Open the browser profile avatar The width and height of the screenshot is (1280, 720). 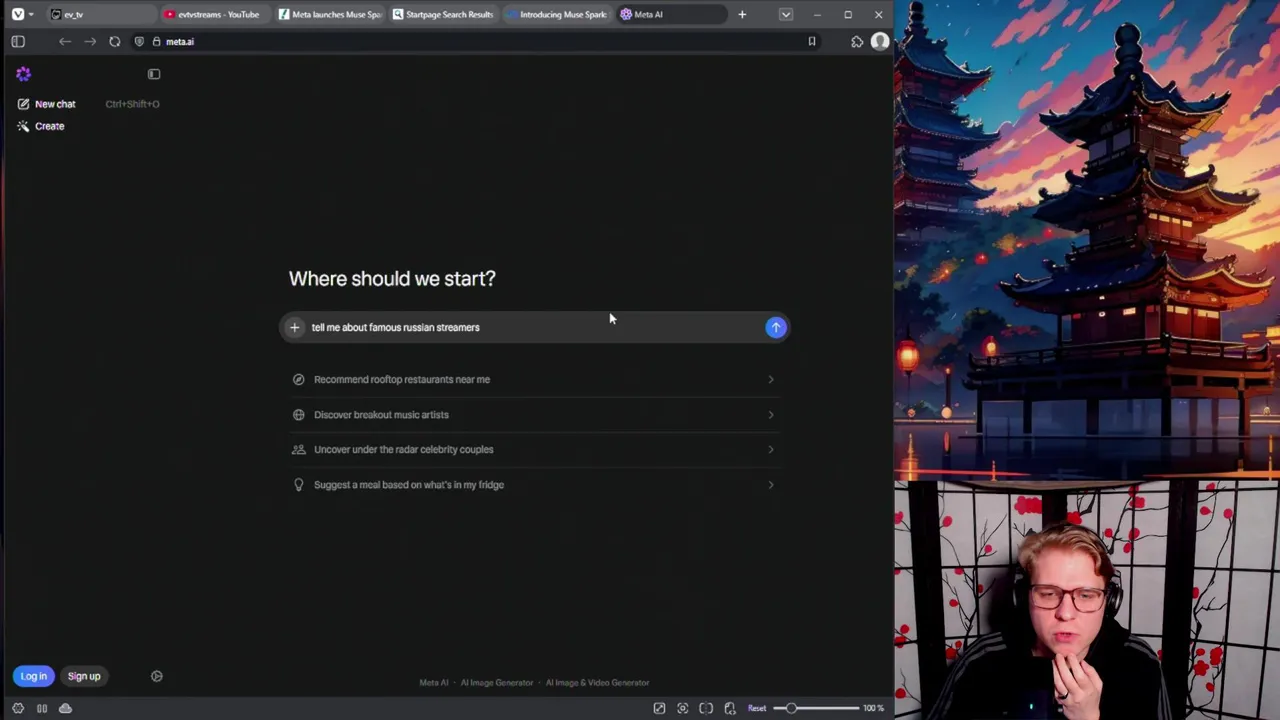pyautogui.click(x=880, y=42)
